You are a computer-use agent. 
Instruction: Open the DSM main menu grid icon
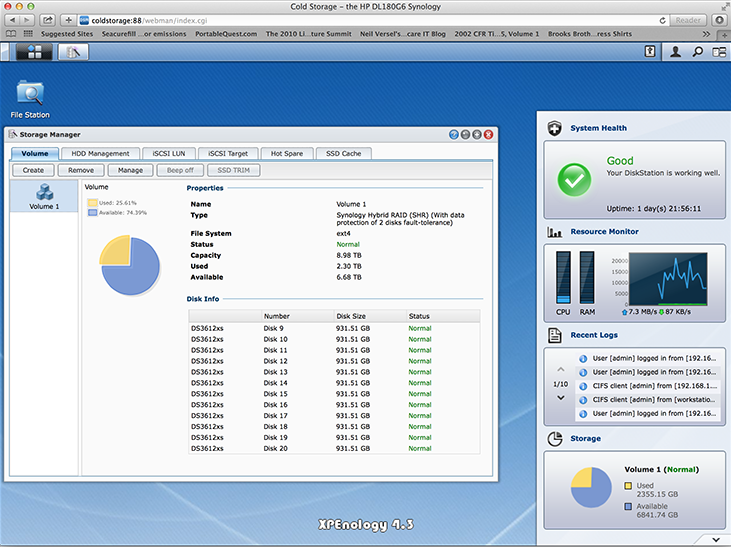click(34, 51)
